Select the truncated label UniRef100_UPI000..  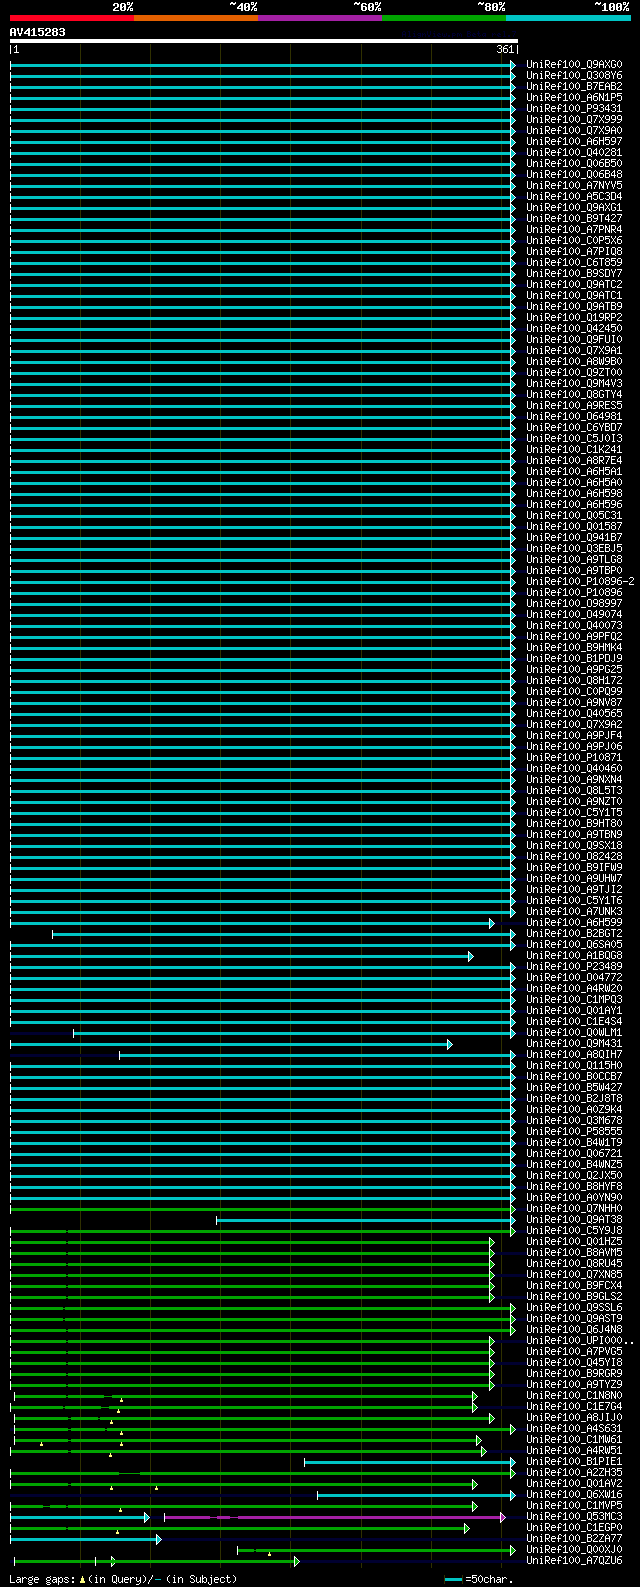[580, 1340]
